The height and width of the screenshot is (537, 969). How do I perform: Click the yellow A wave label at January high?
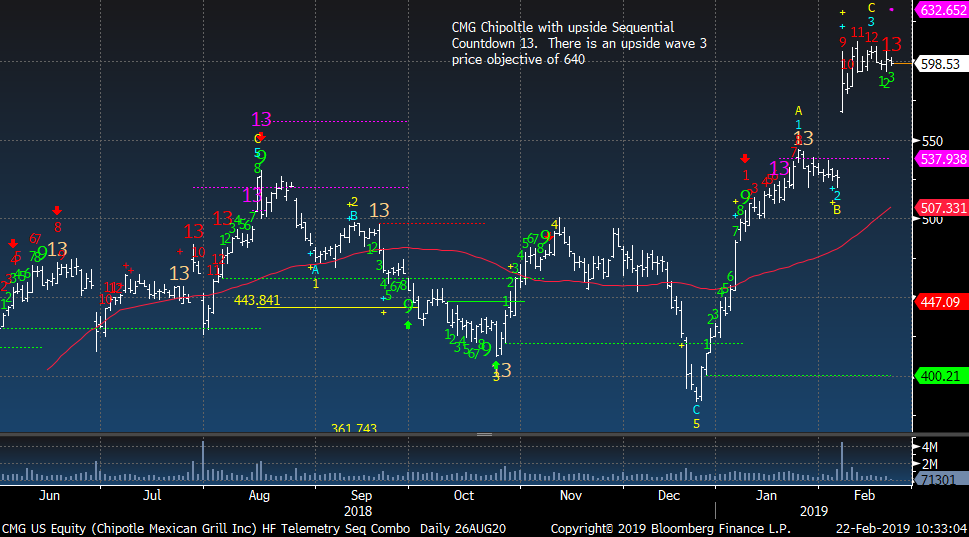click(x=798, y=111)
